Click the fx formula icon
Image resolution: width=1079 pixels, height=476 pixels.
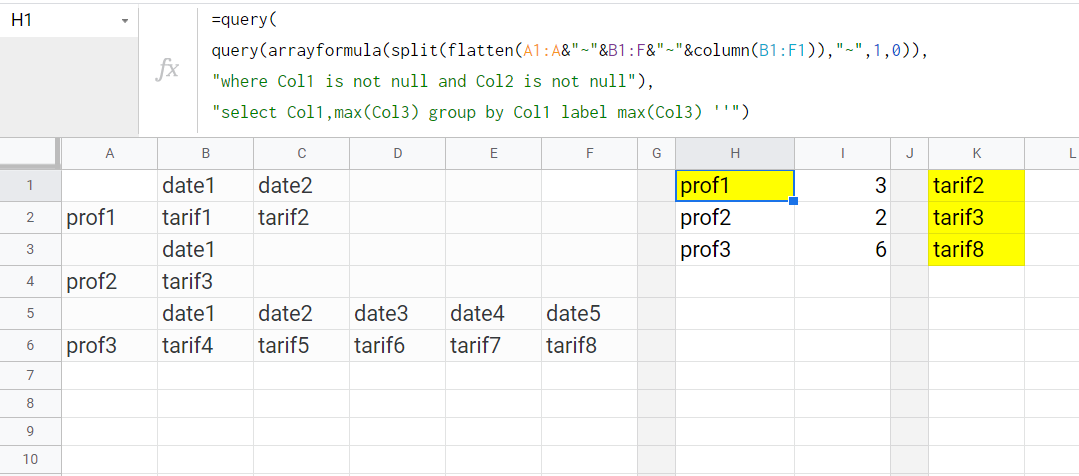click(168, 69)
